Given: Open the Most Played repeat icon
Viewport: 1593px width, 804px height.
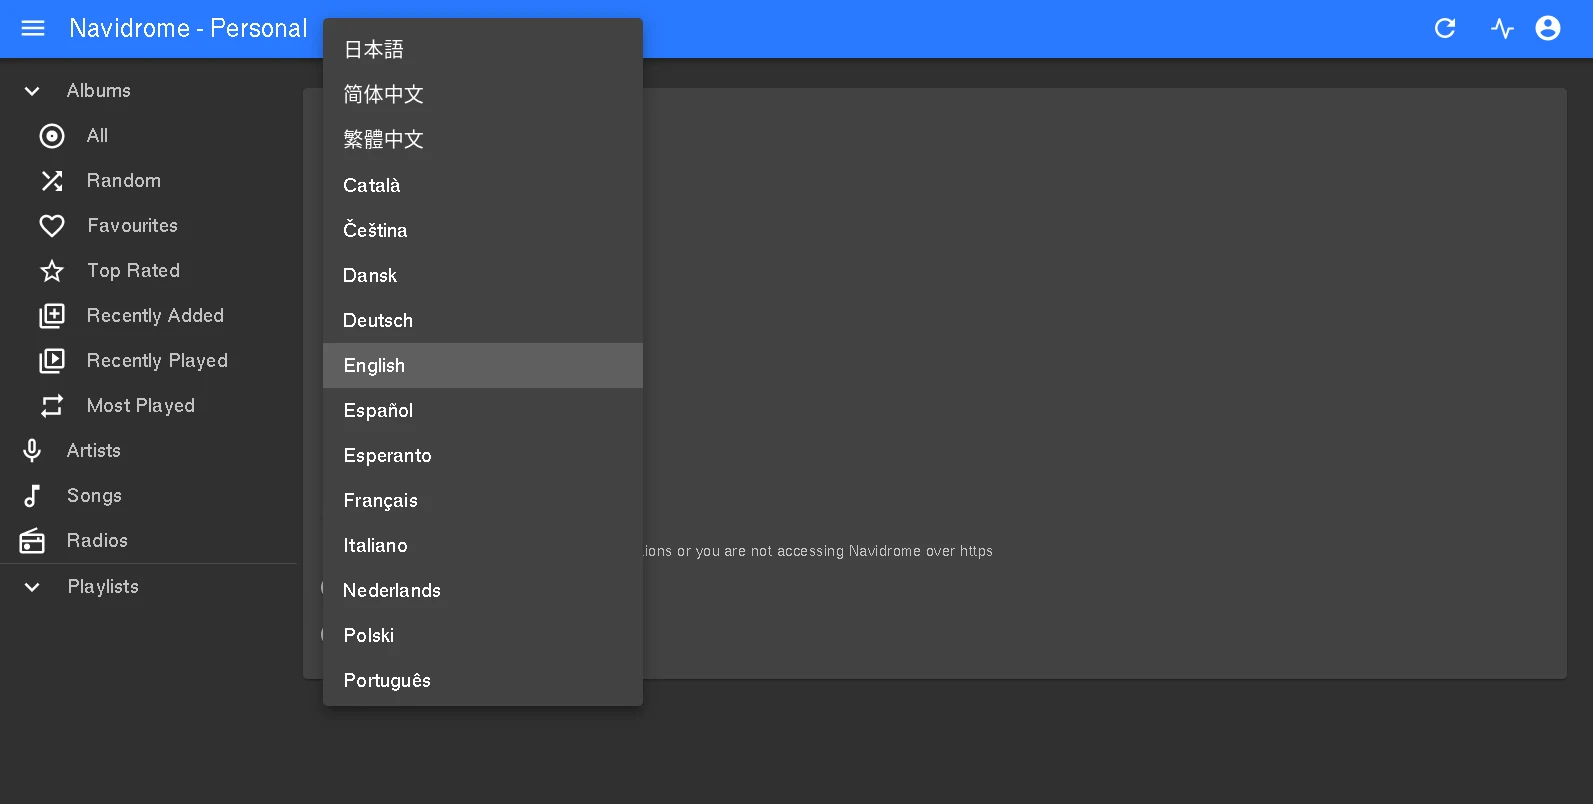Looking at the screenshot, I should coord(52,406).
